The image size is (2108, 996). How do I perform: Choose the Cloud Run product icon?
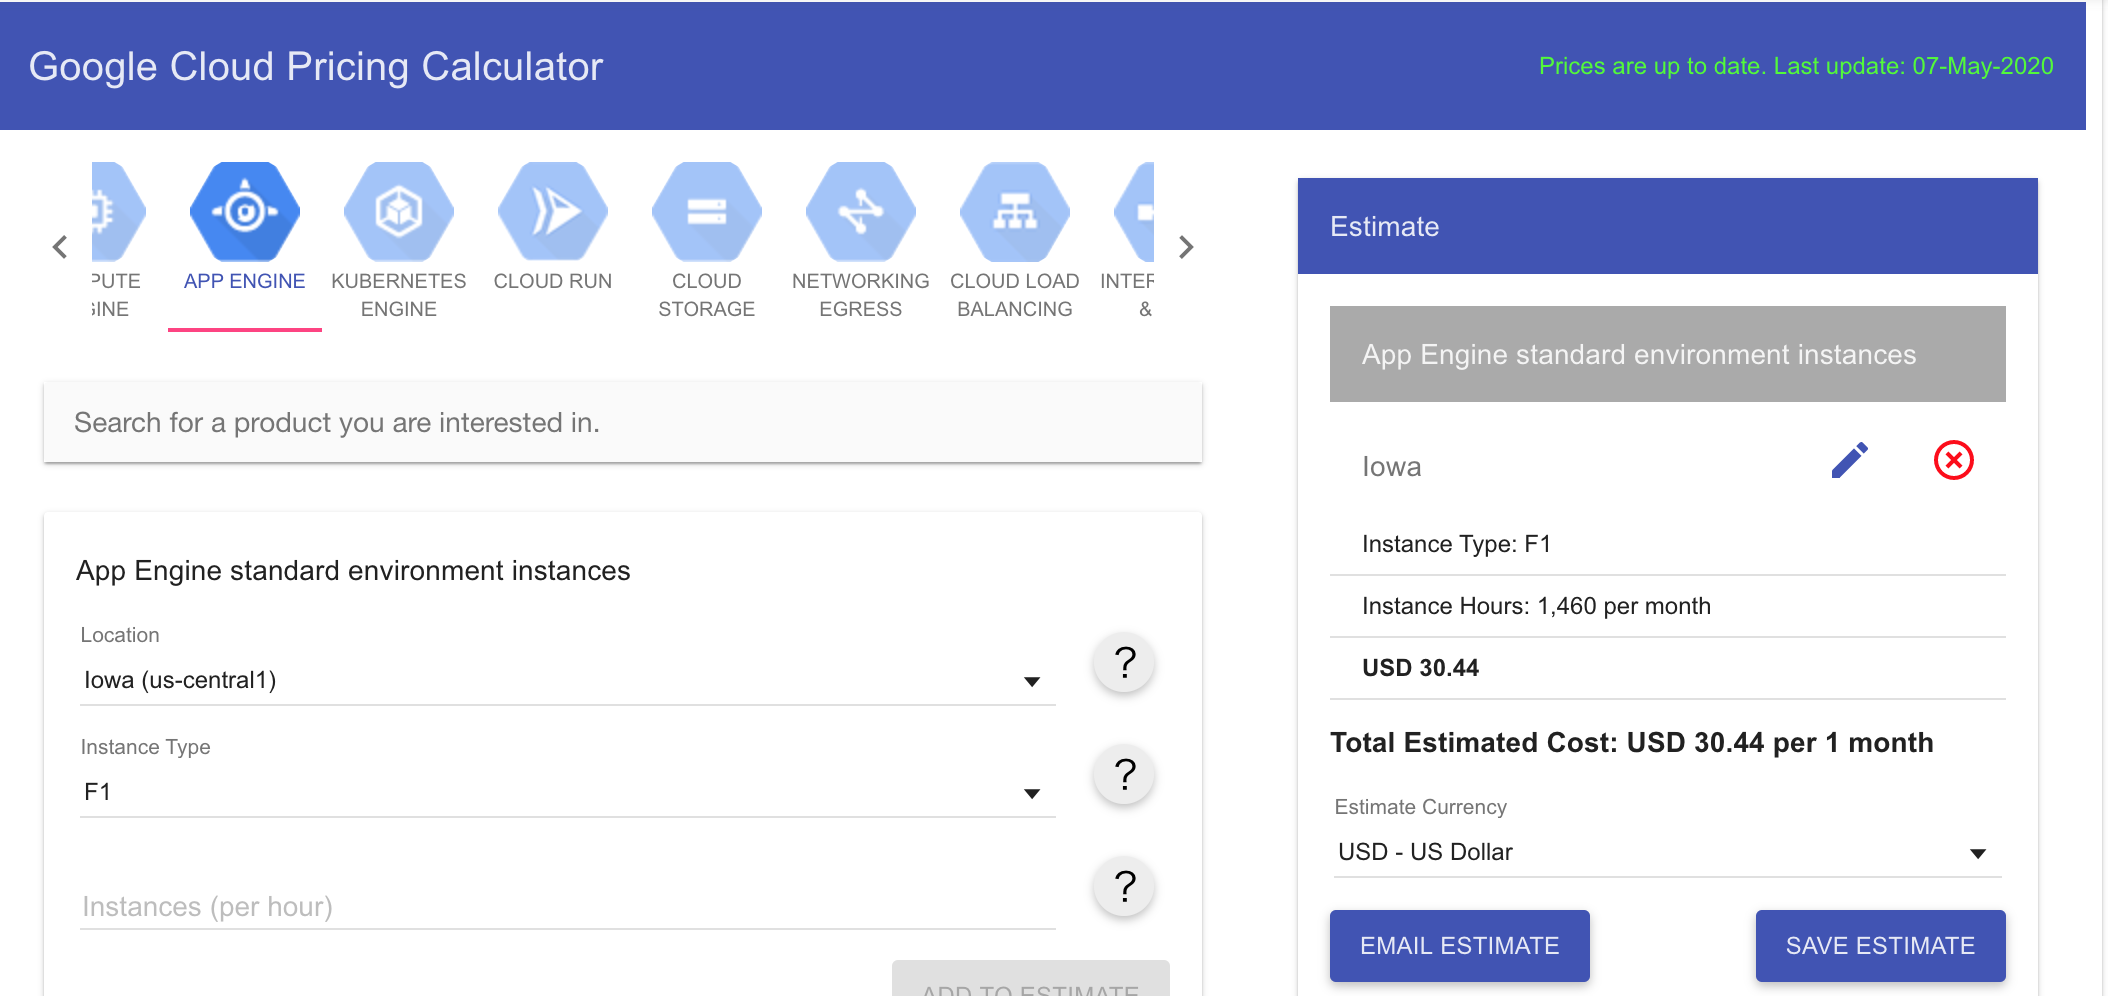(553, 212)
